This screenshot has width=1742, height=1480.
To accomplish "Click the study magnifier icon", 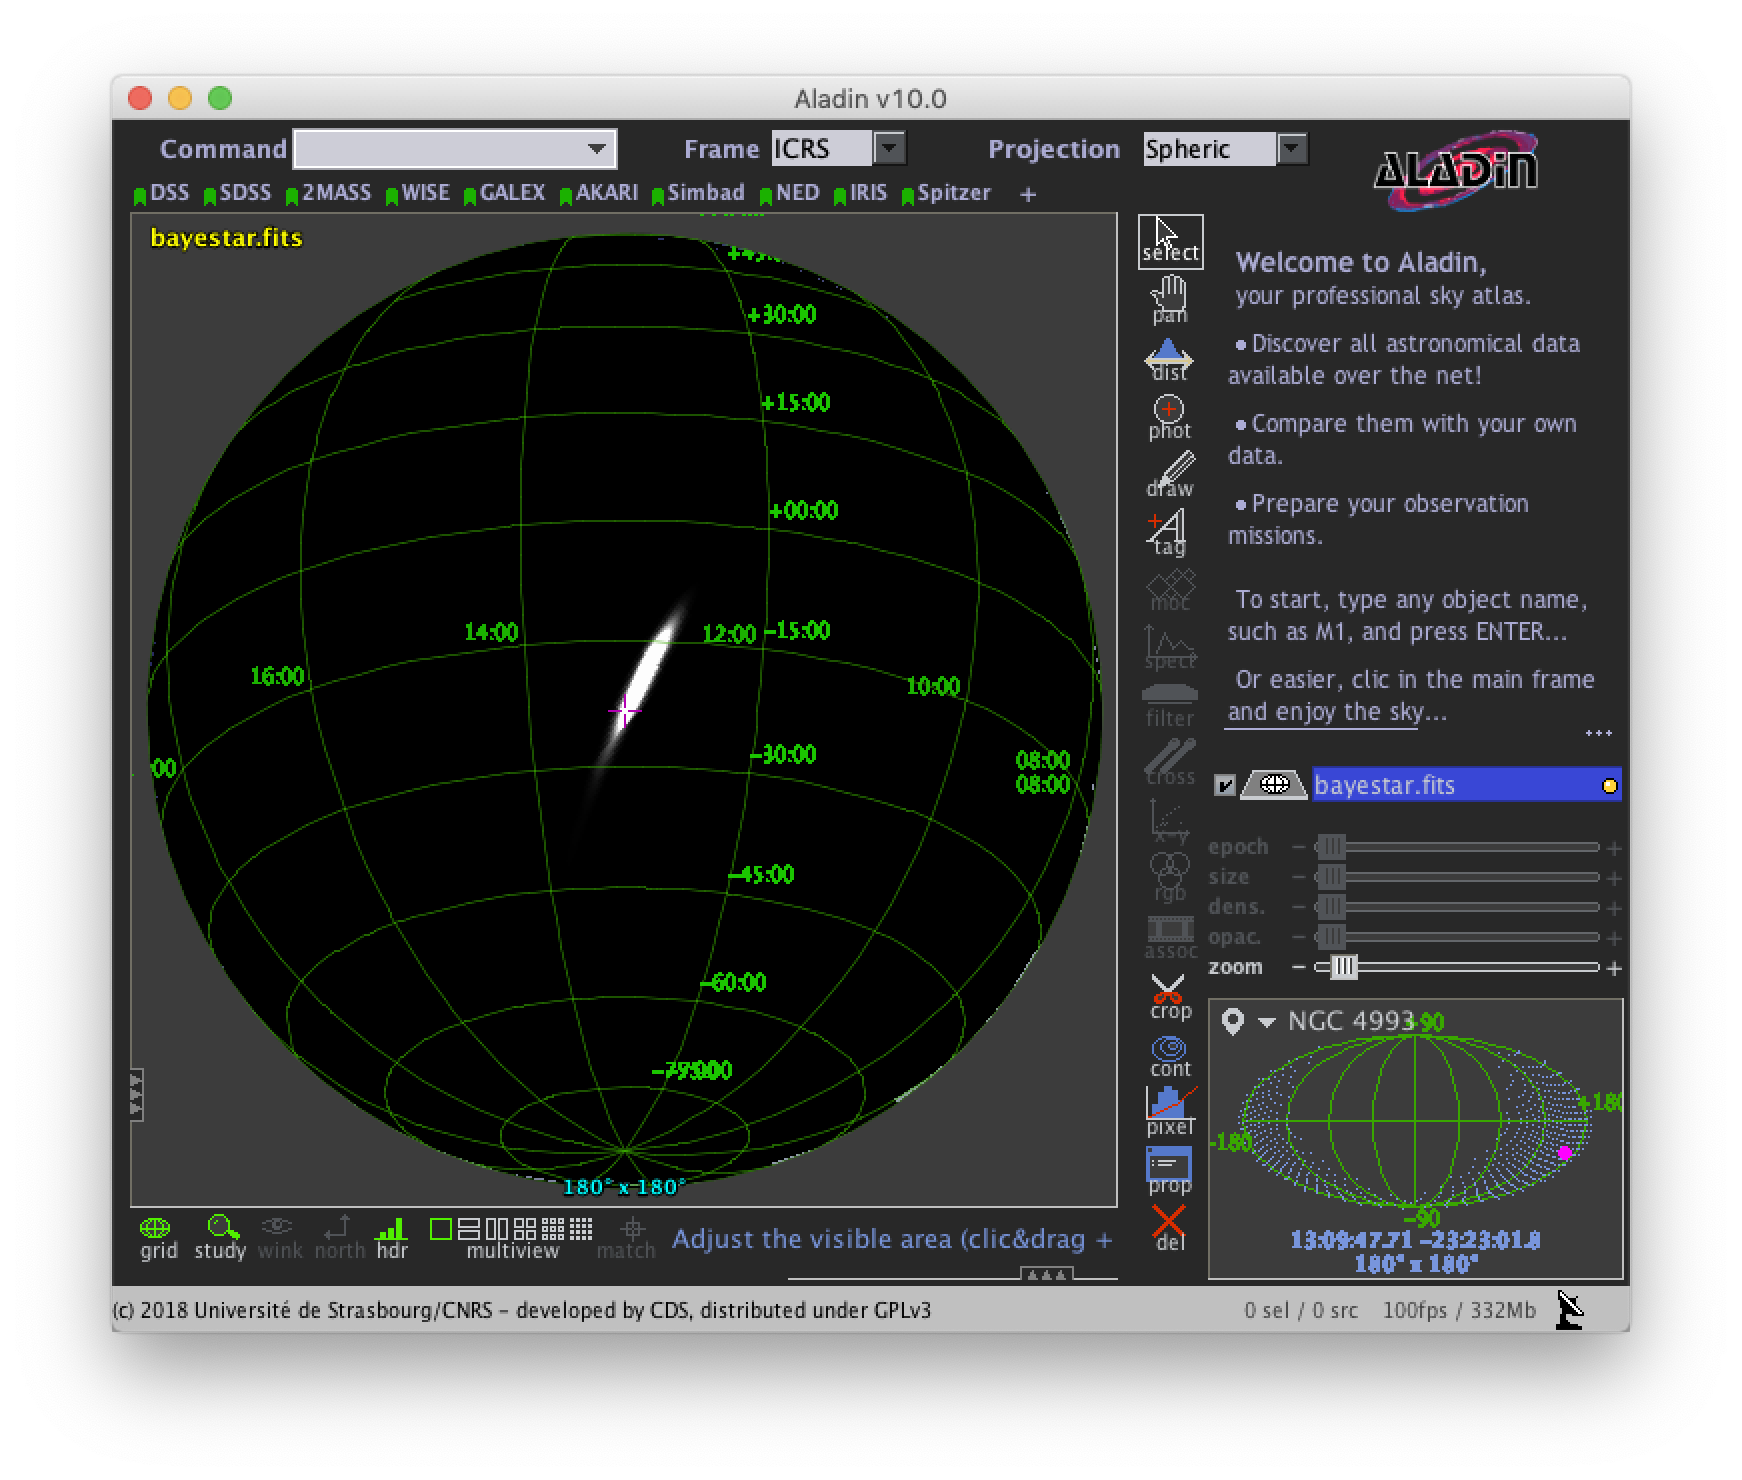I will [x=221, y=1238].
